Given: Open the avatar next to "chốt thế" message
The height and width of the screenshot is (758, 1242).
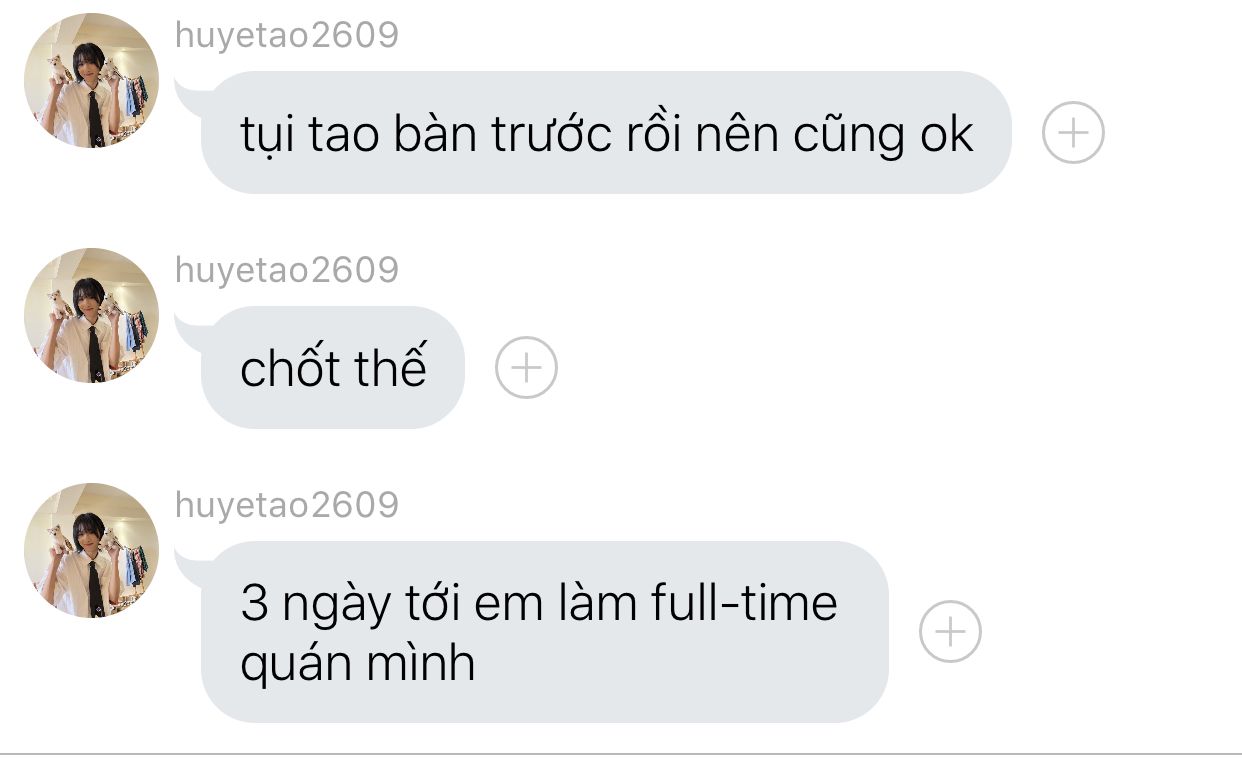Looking at the screenshot, I should 91,316.
